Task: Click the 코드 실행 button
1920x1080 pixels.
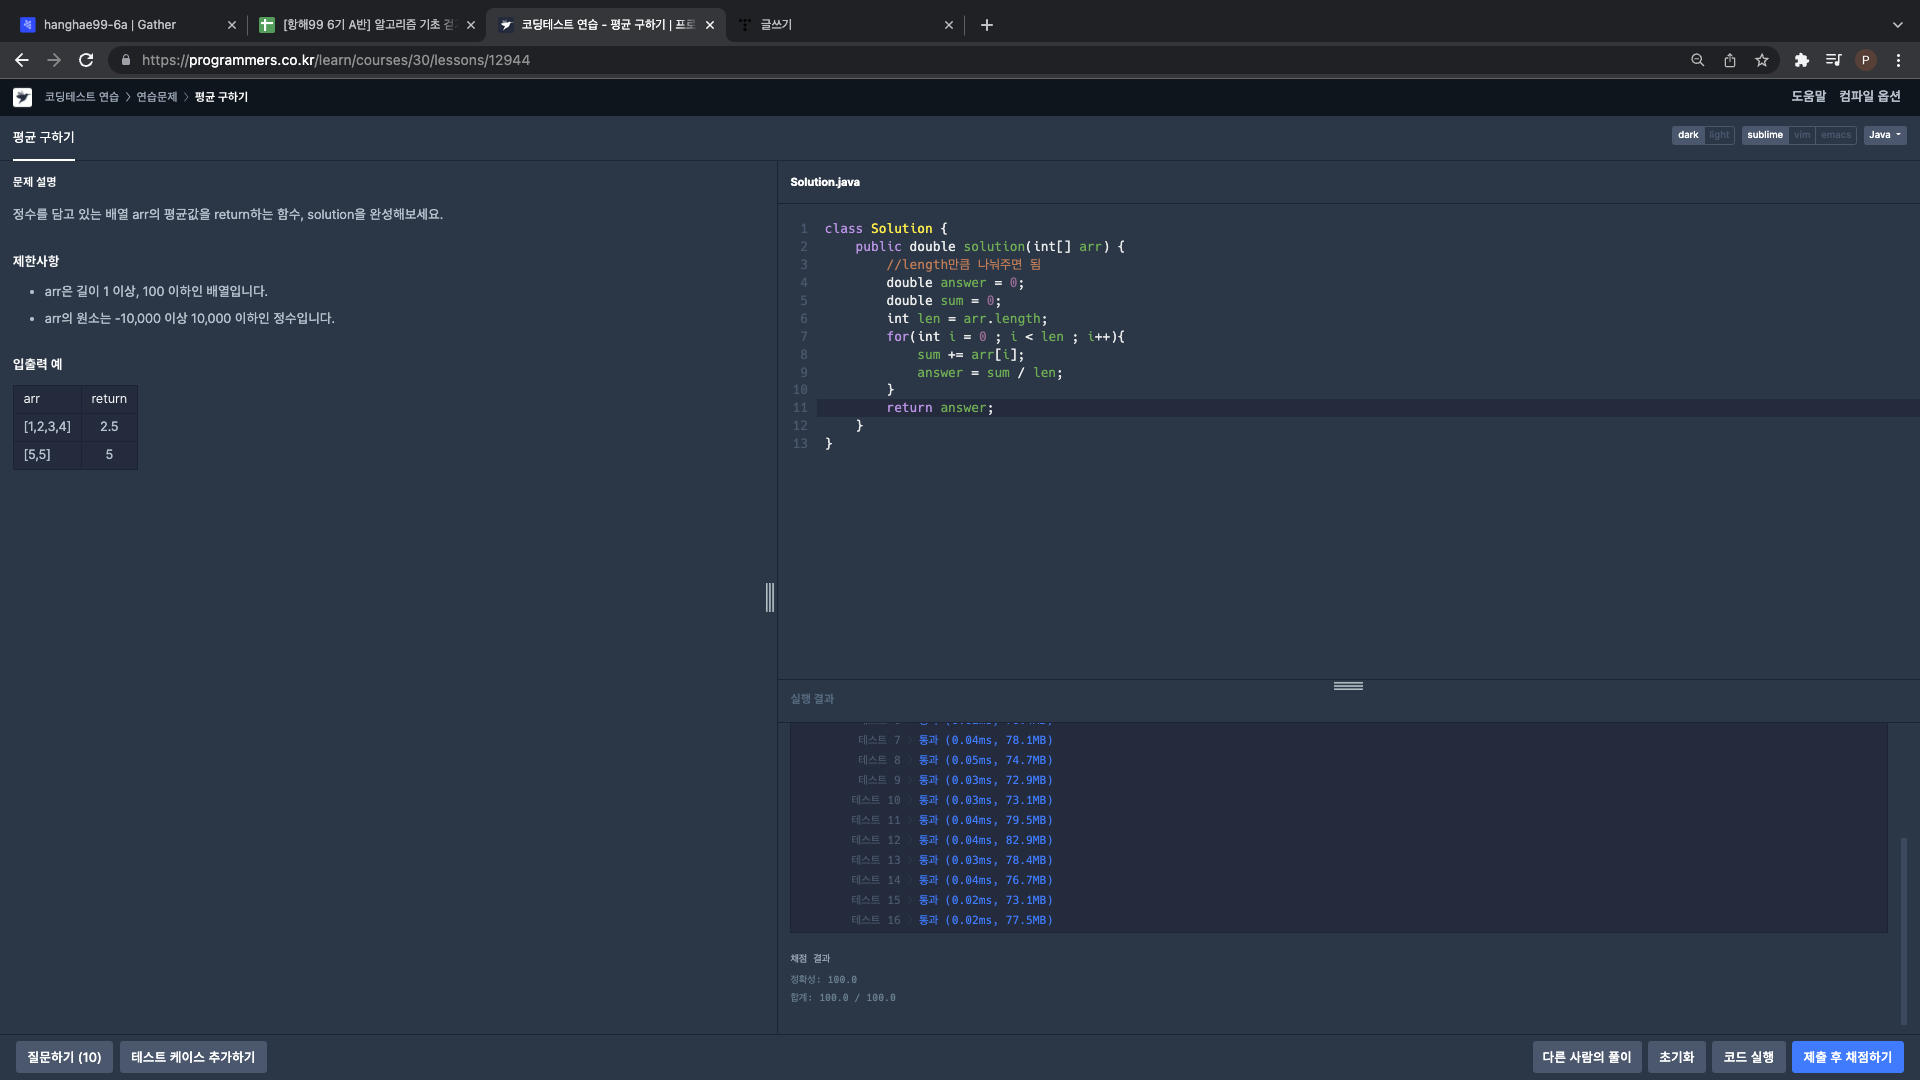Action: point(1748,1057)
